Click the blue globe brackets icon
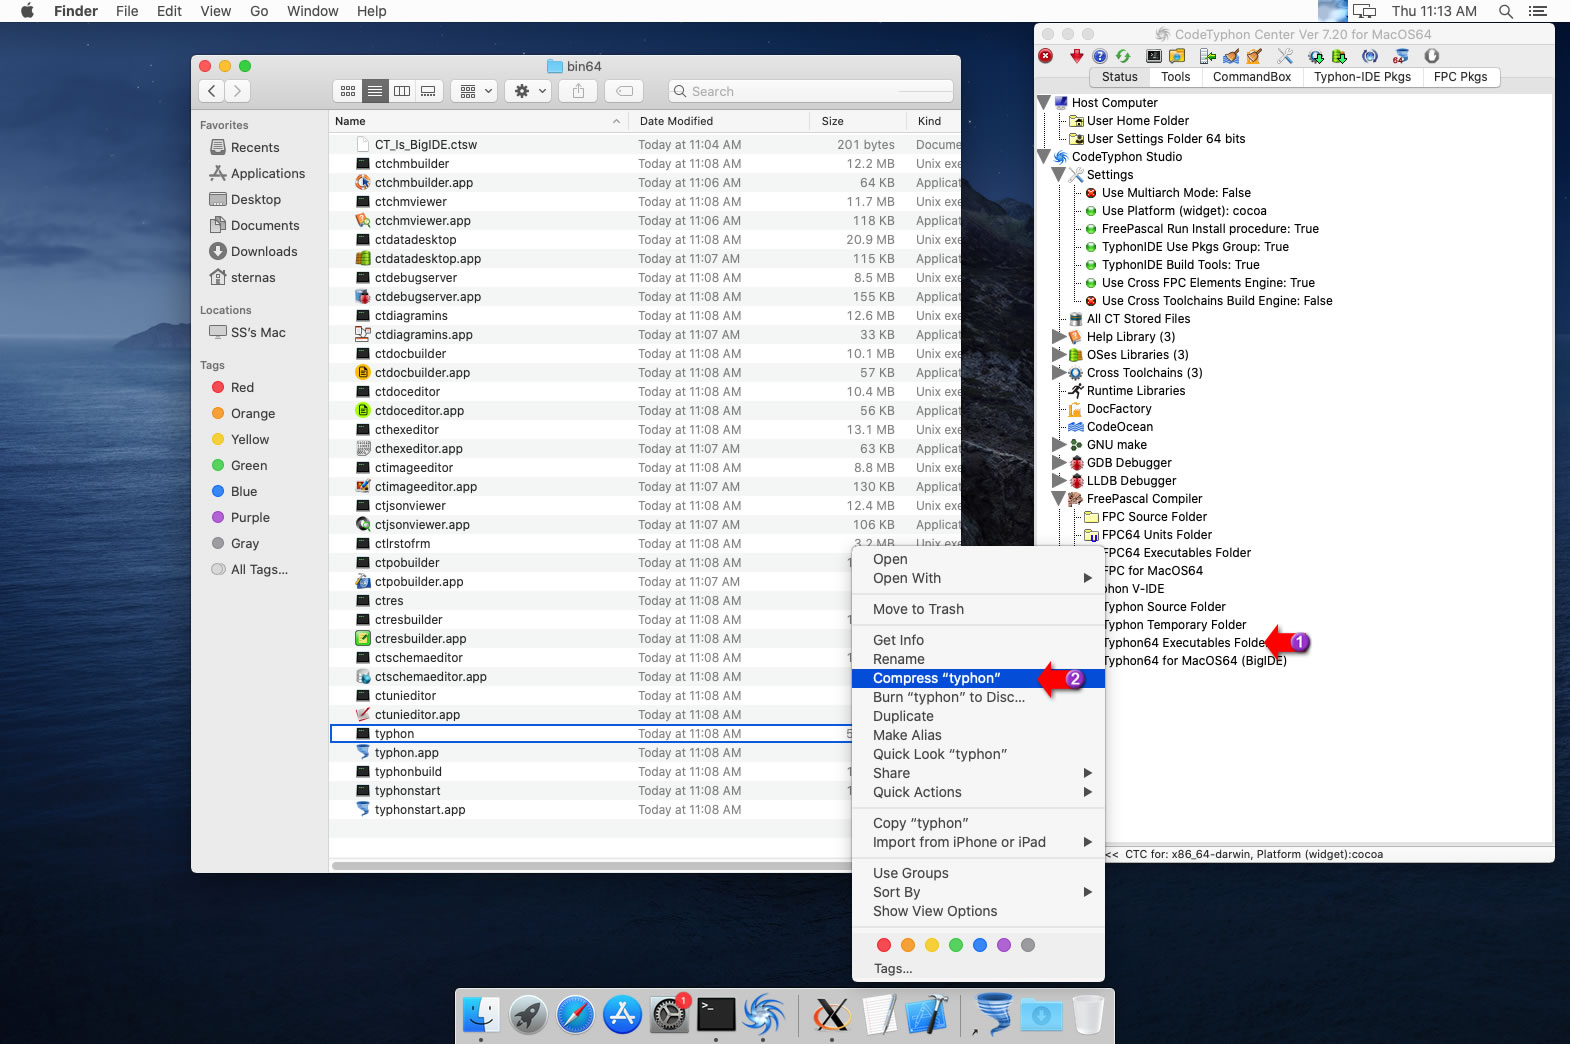1570x1044 pixels. (x=1370, y=56)
